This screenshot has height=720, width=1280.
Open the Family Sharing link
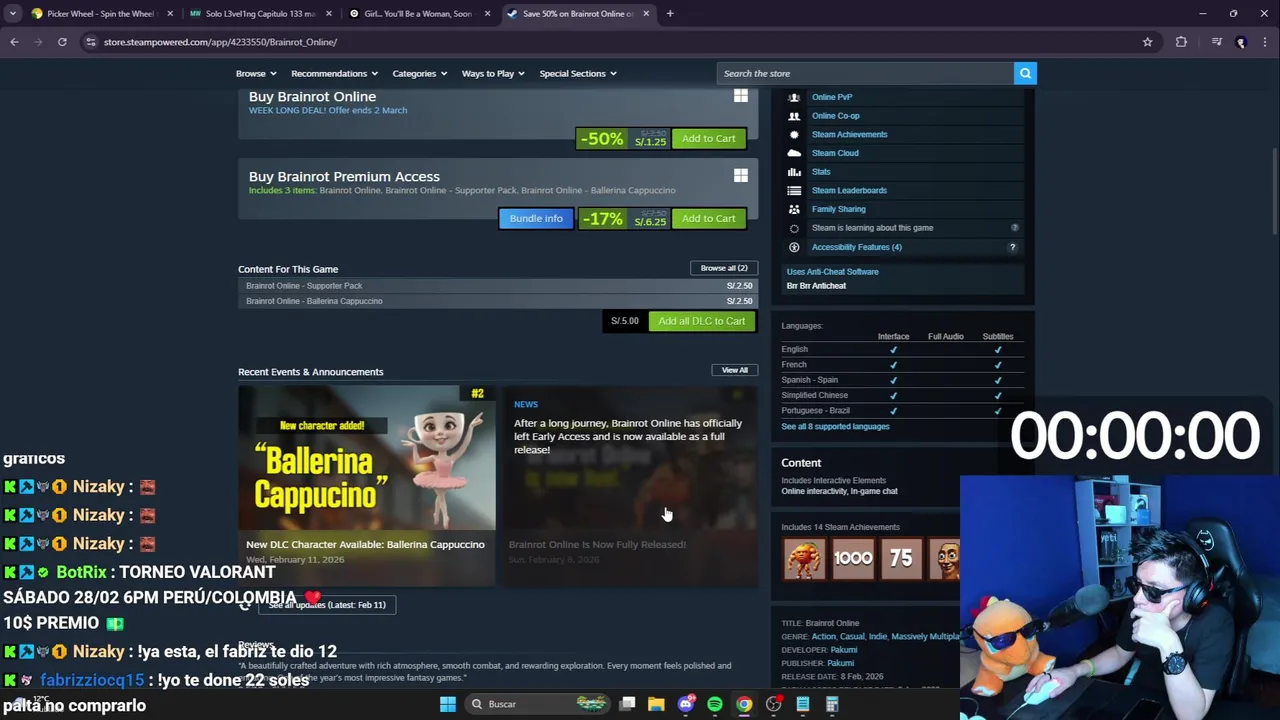[x=838, y=209]
